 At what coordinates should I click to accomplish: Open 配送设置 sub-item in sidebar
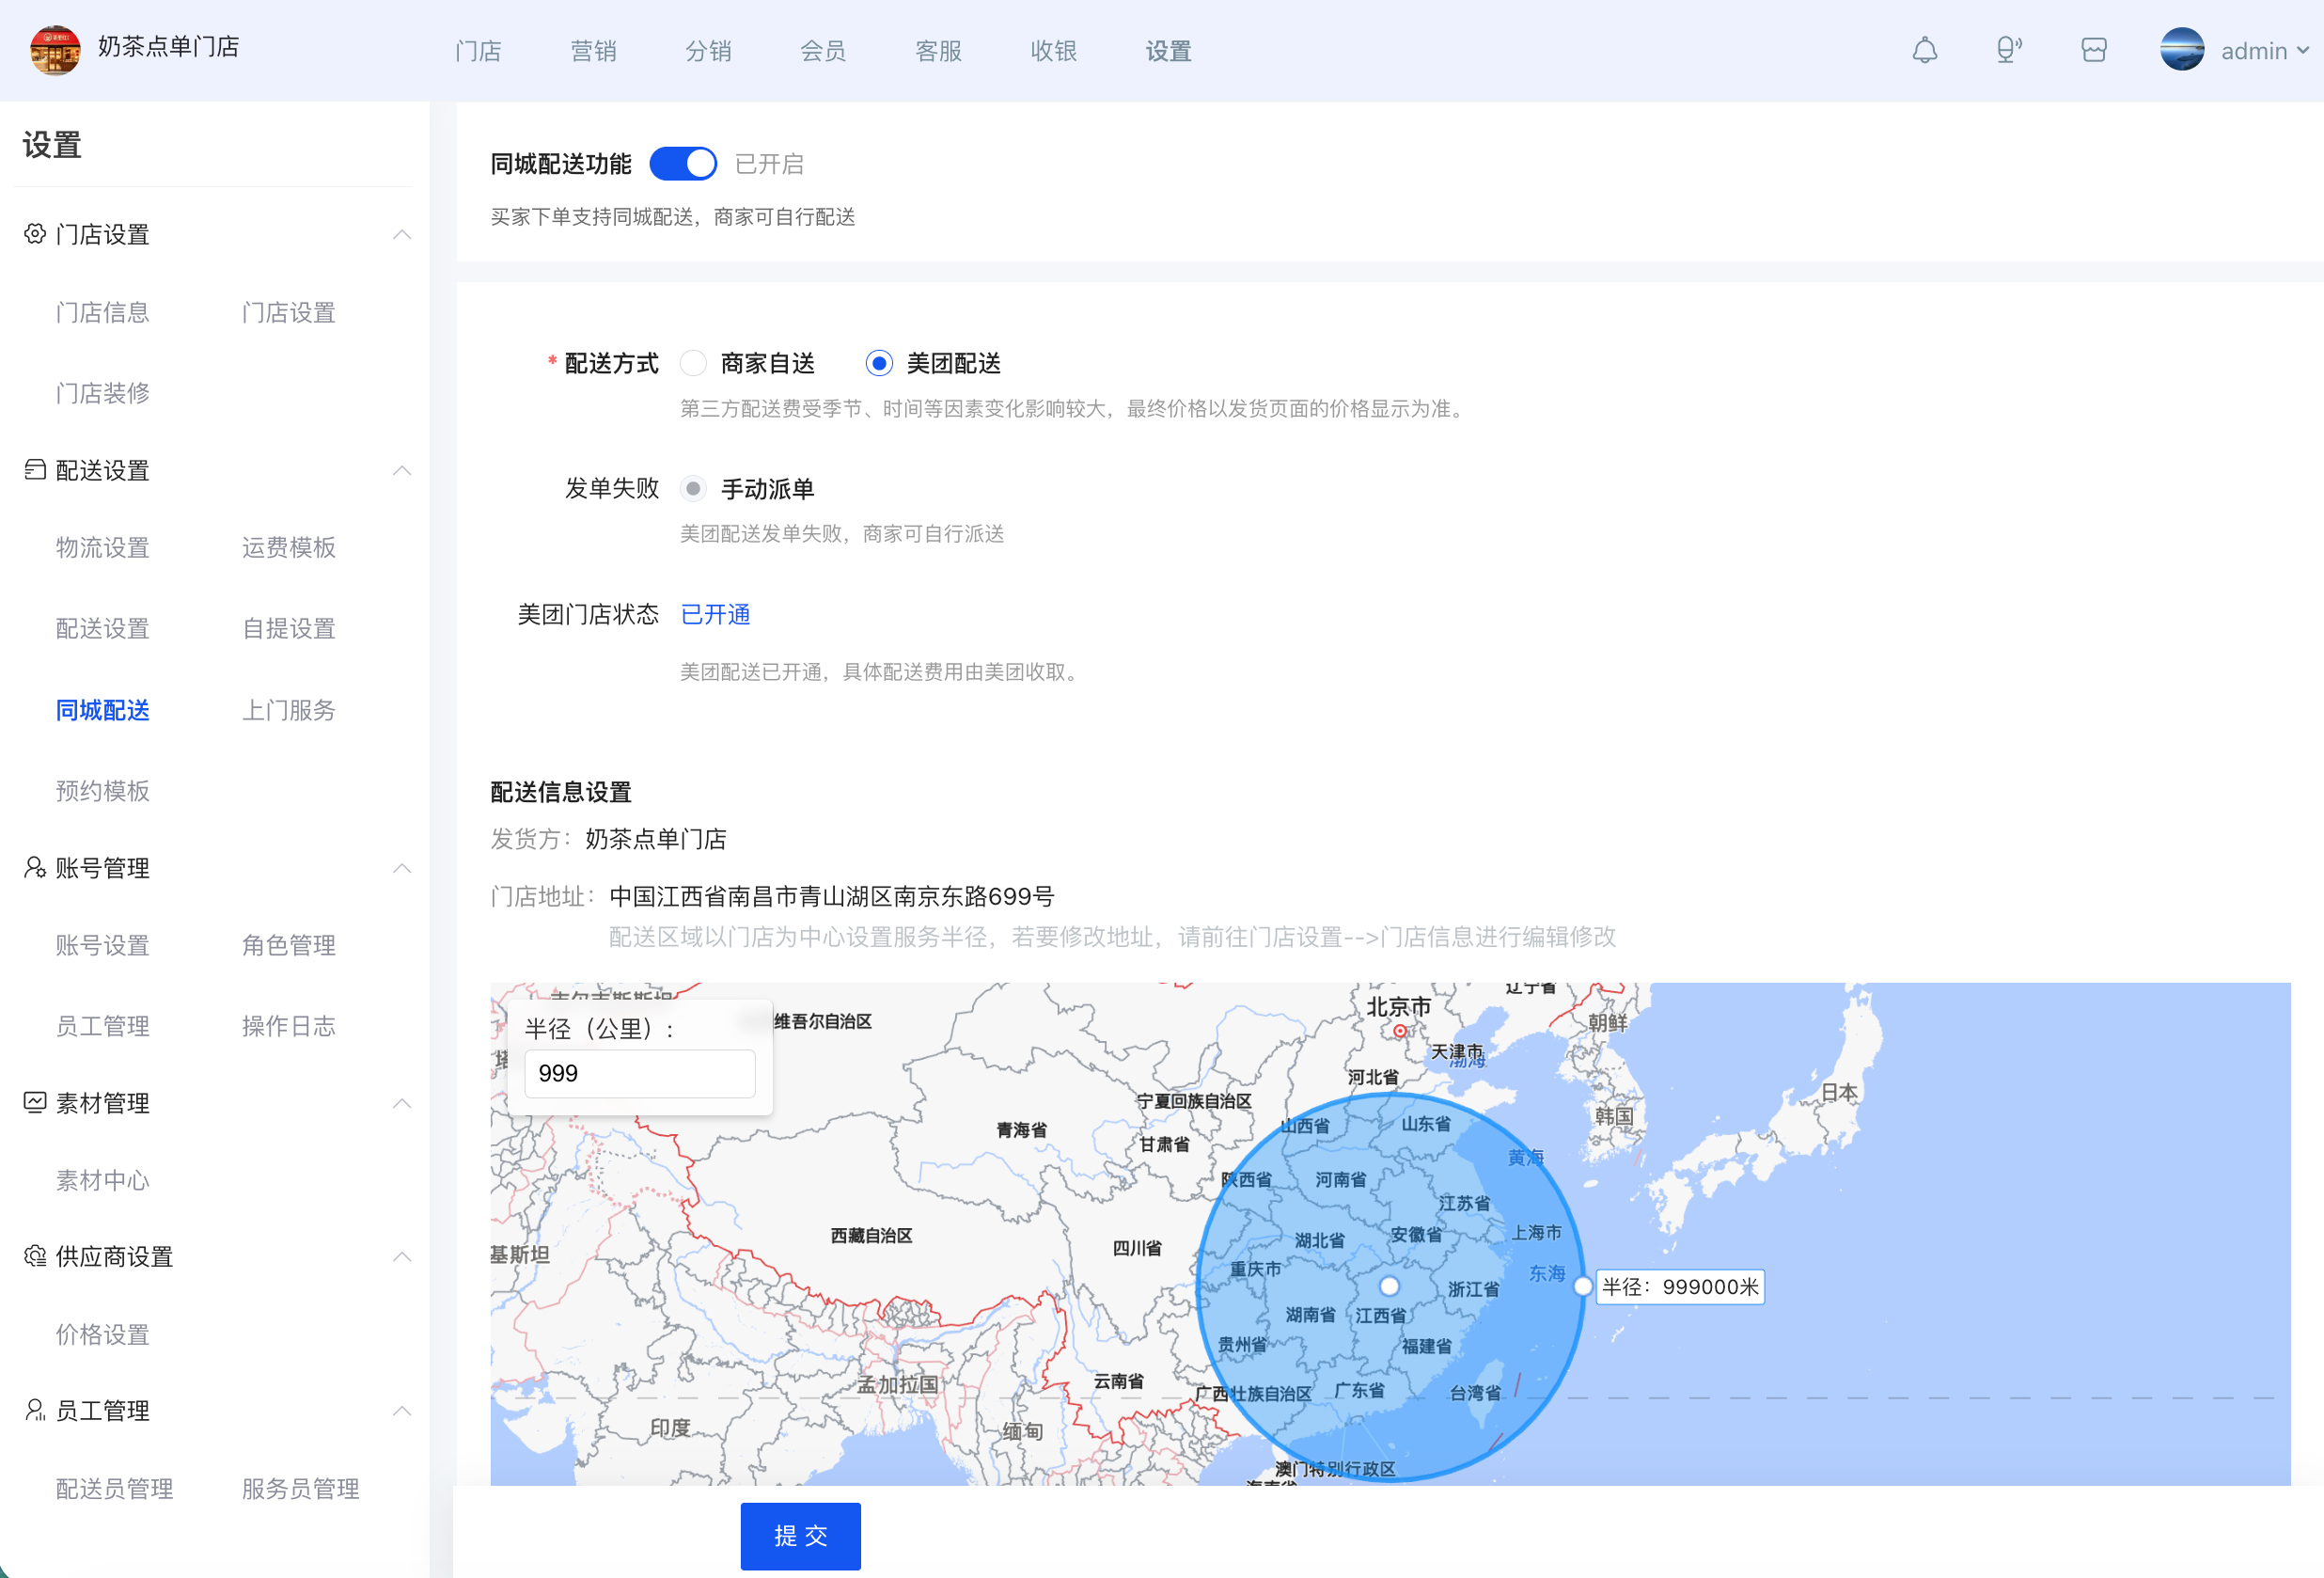[x=102, y=628]
